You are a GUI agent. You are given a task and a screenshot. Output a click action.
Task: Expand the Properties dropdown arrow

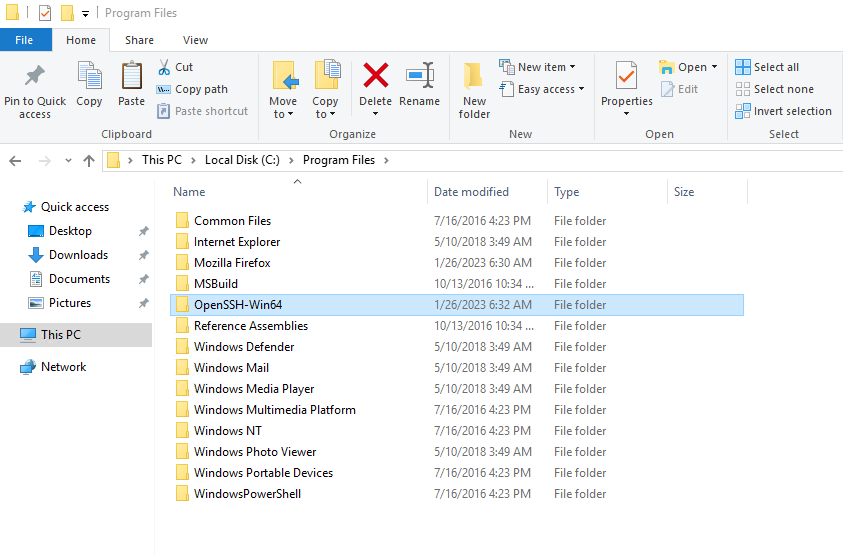coord(626,114)
